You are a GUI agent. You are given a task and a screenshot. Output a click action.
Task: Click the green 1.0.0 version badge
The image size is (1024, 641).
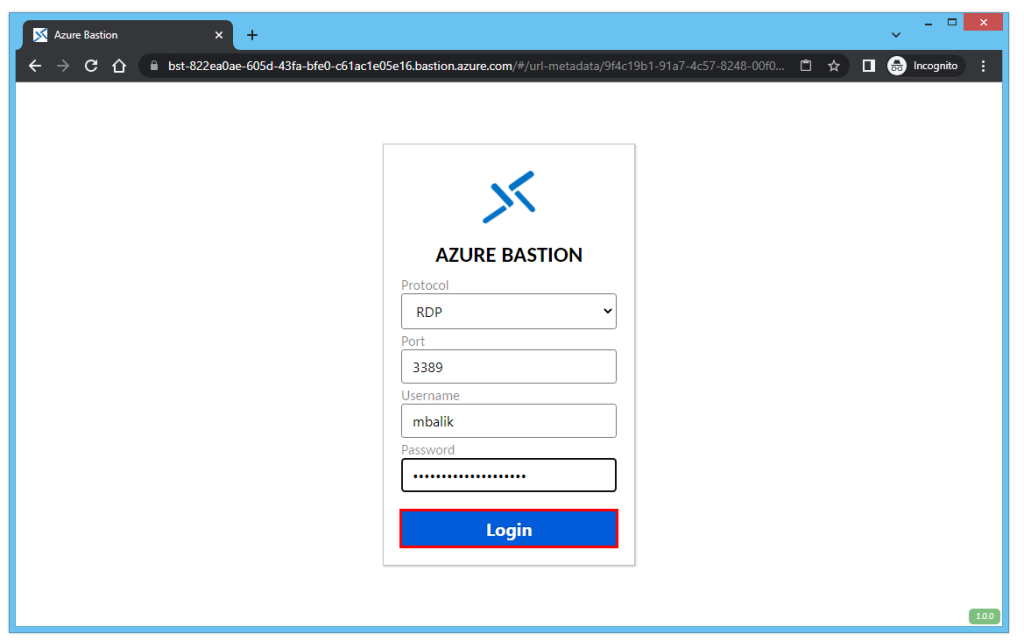984,616
